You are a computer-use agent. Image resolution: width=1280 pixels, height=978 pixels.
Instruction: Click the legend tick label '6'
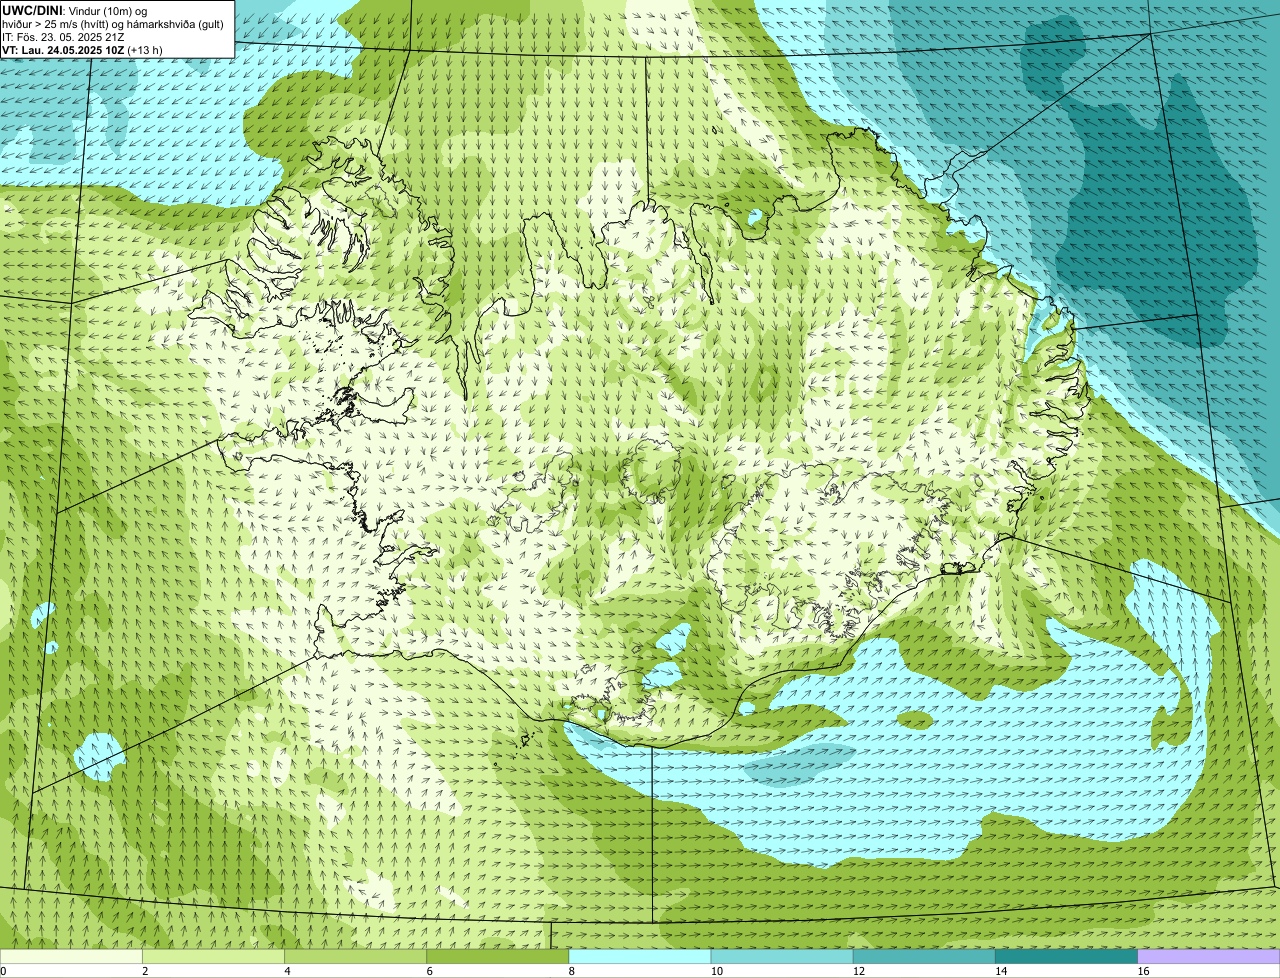(429, 971)
